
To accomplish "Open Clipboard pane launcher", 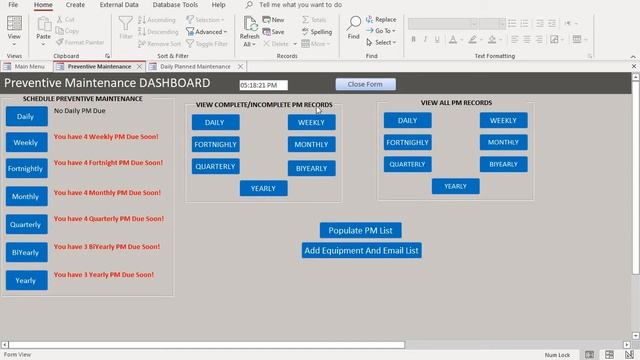I will pos(107,56).
